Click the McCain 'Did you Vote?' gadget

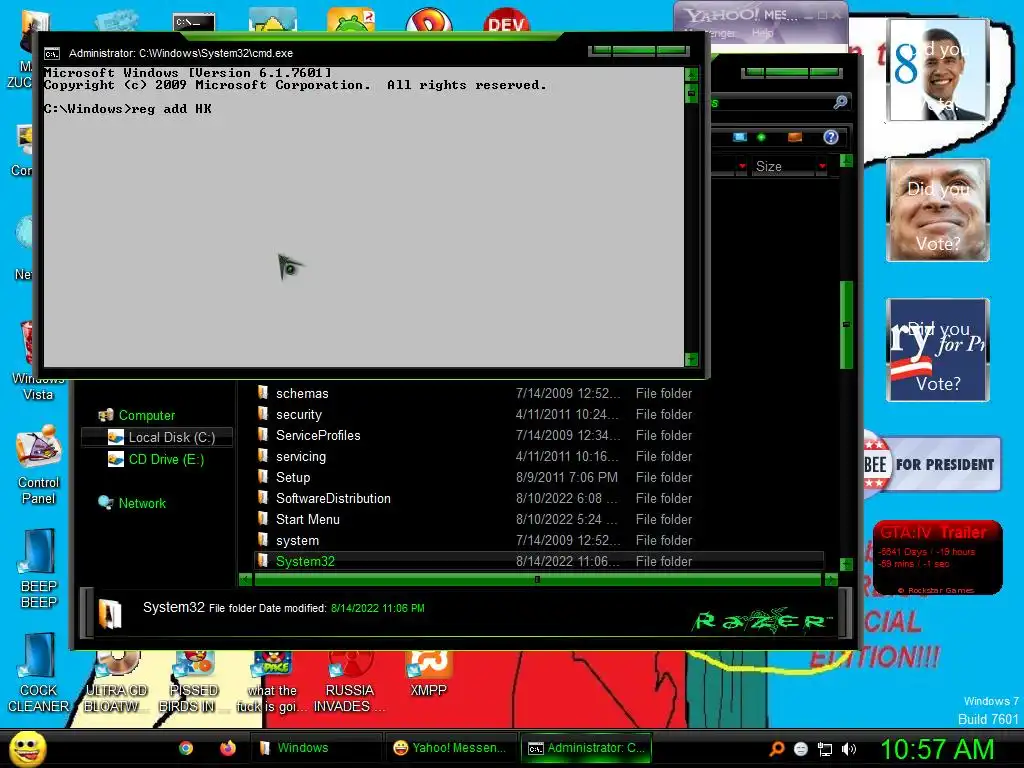click(x=938, y=210)
